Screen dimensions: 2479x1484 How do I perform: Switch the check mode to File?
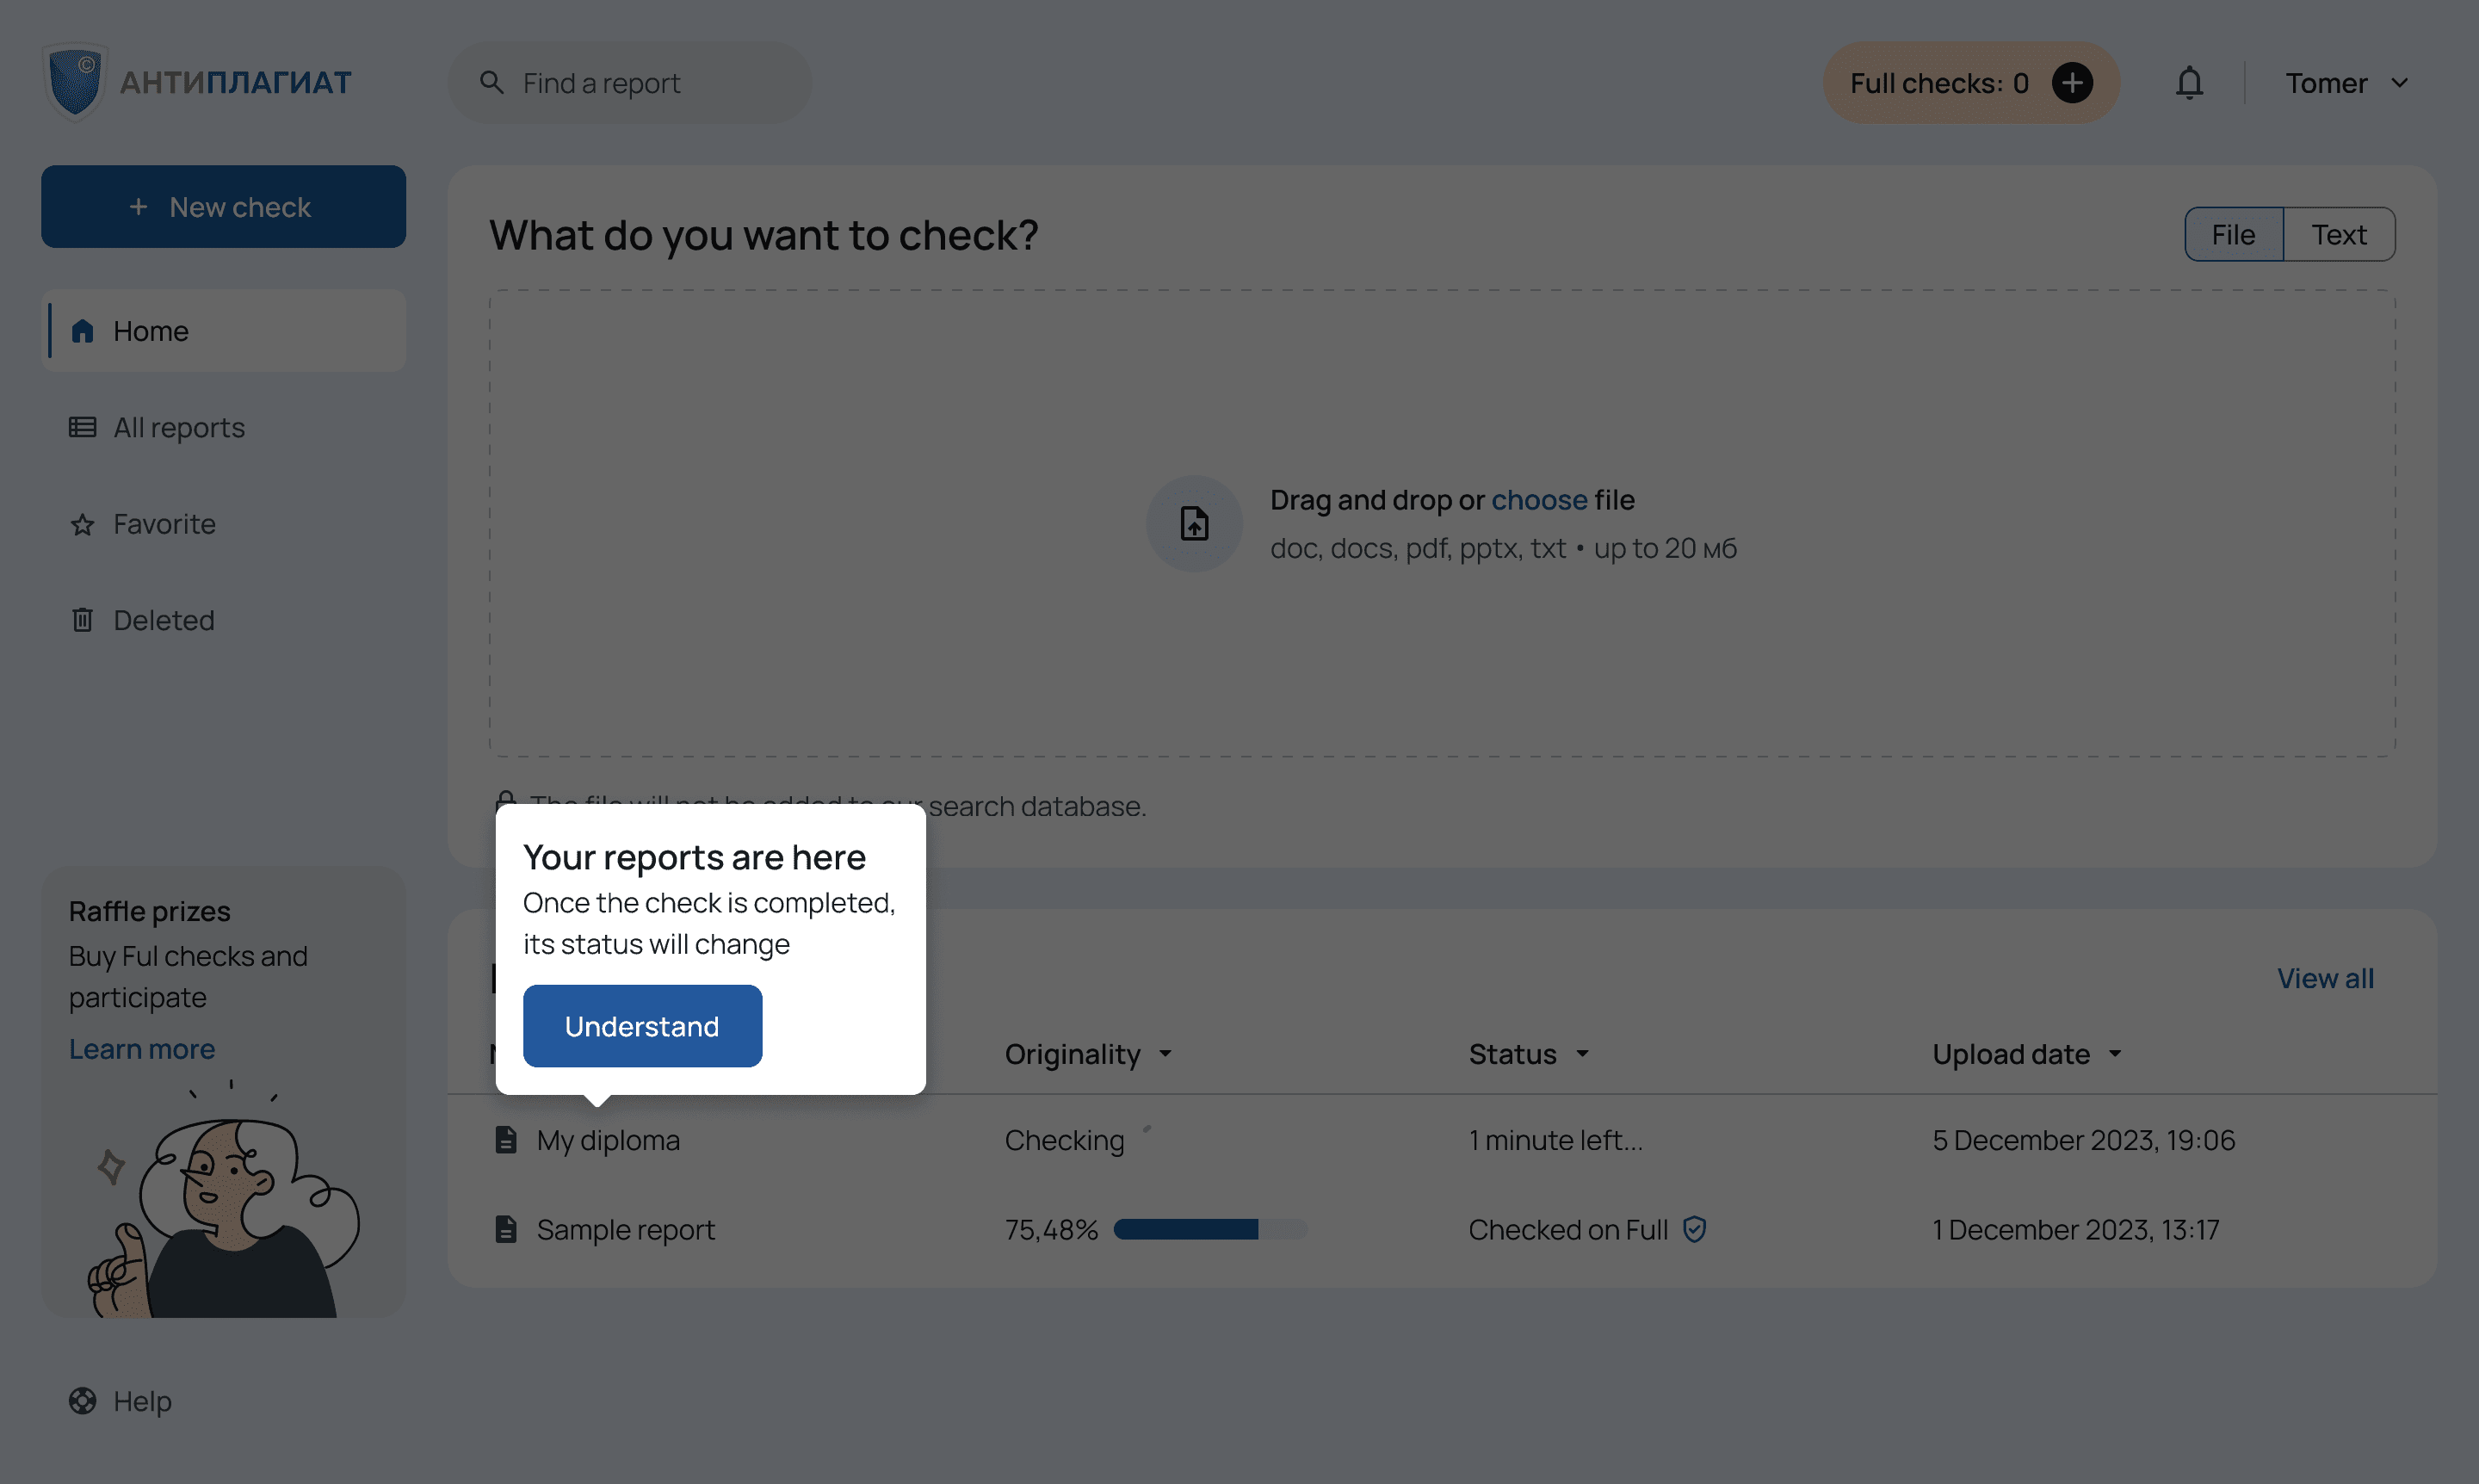[x=2233, y=235]
